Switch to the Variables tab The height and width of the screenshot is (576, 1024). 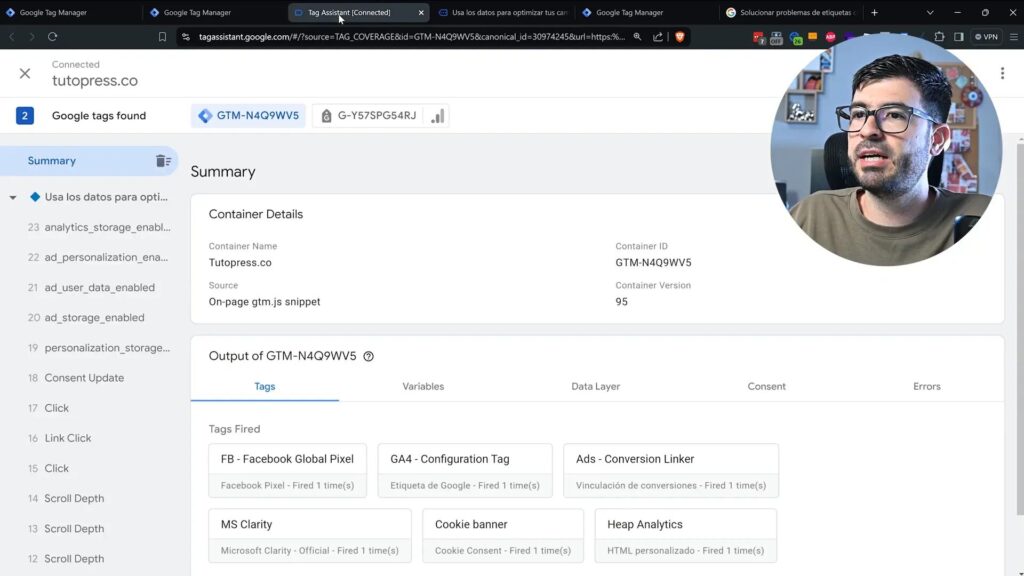pos(423,387)
